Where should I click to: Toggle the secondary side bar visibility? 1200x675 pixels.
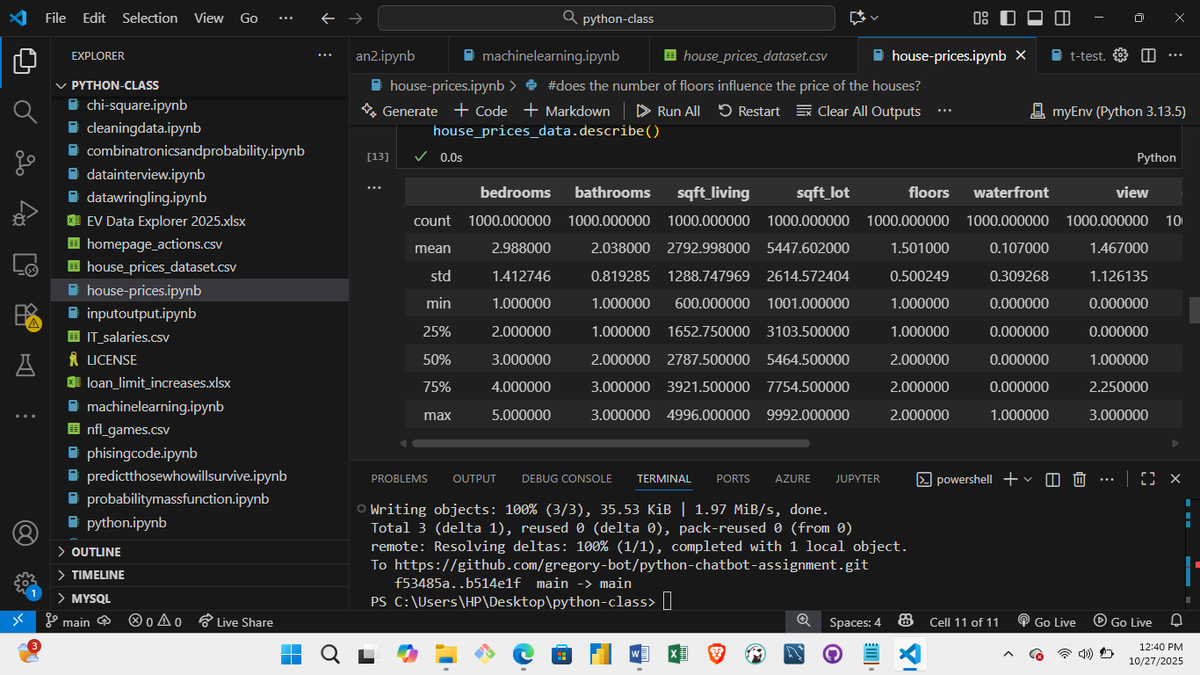1062,18
